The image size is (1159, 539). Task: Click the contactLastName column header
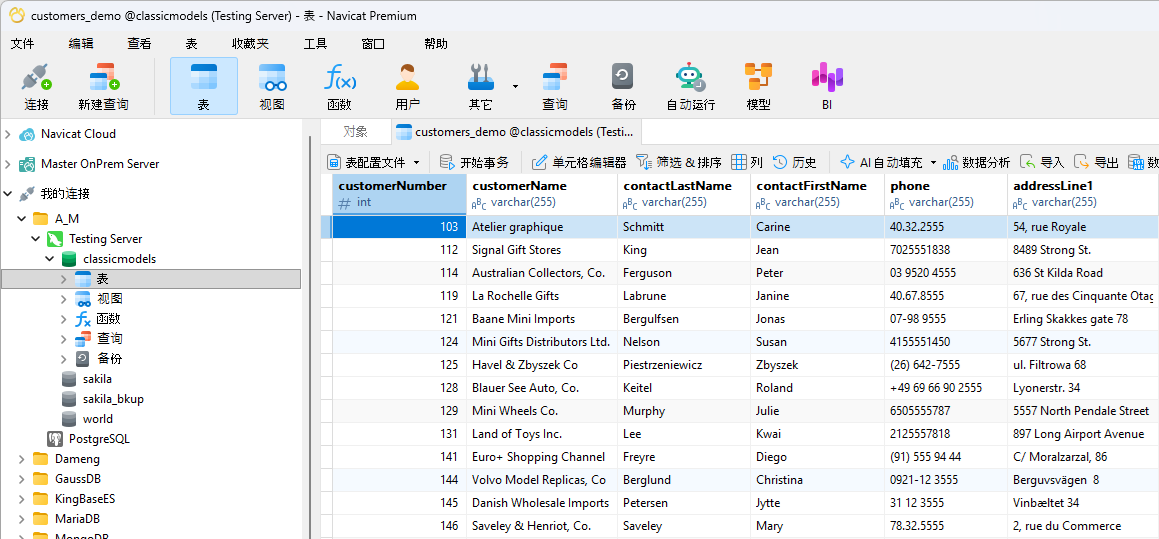click(684, 194)
